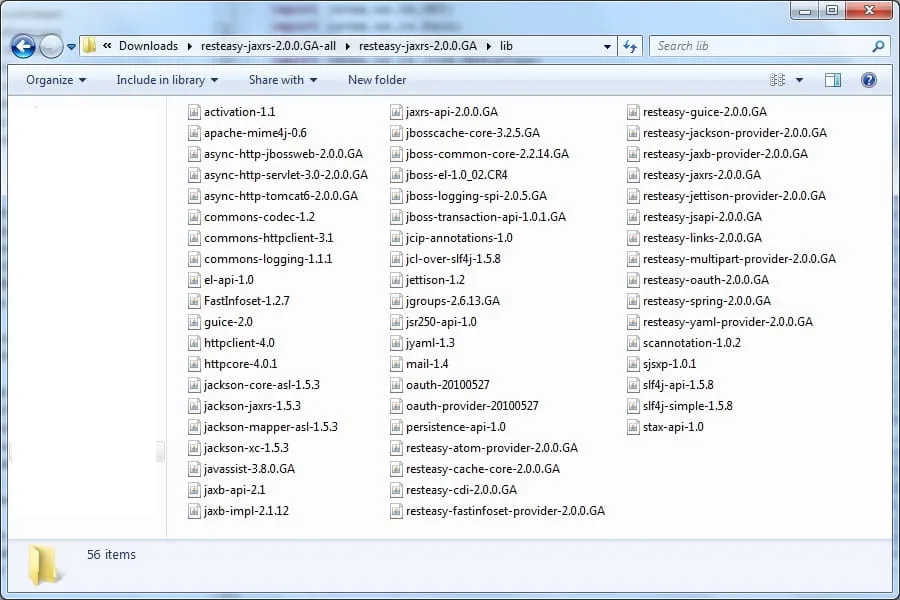Screen dimensions: 900x600
Task: Open the Share with menu
Action: point(282,80)
